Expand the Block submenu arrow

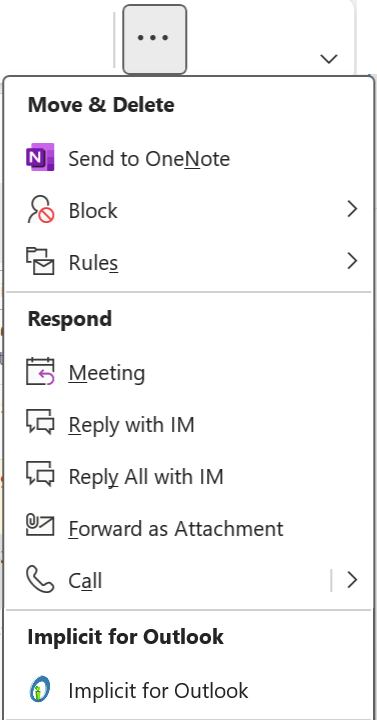tap(352, 209)
